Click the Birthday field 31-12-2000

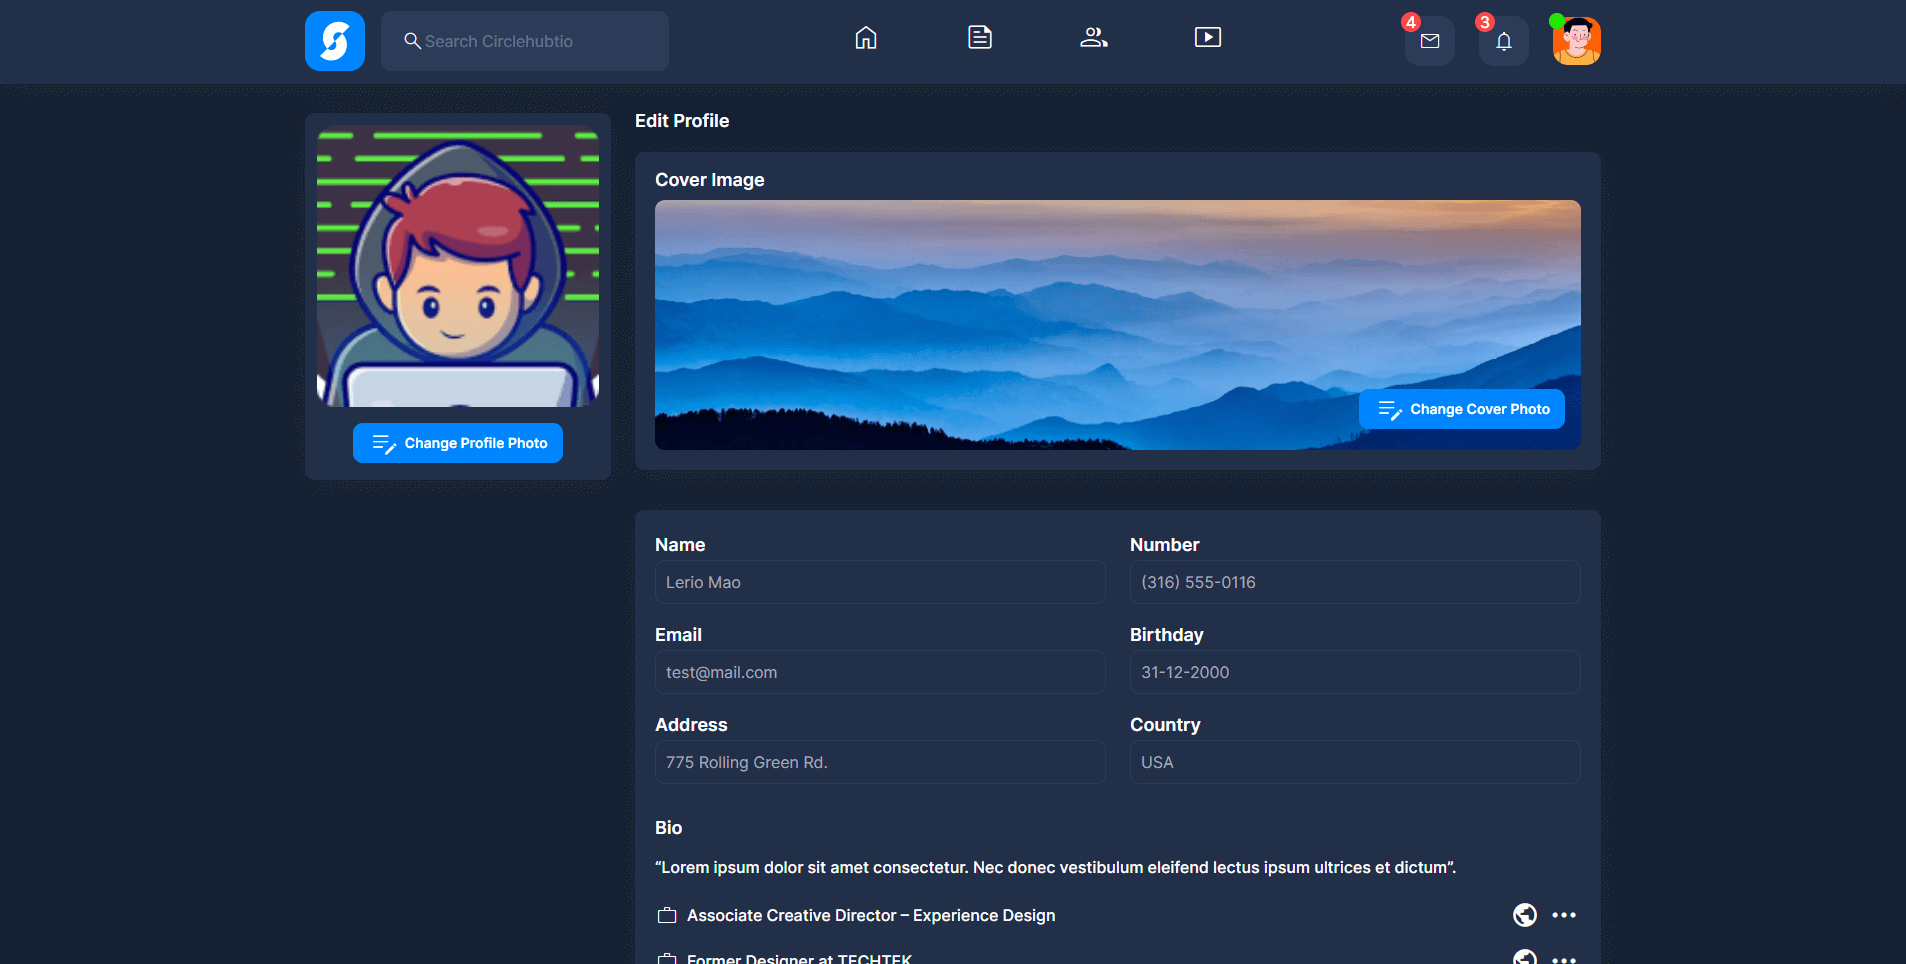(x=1355, y=672)
